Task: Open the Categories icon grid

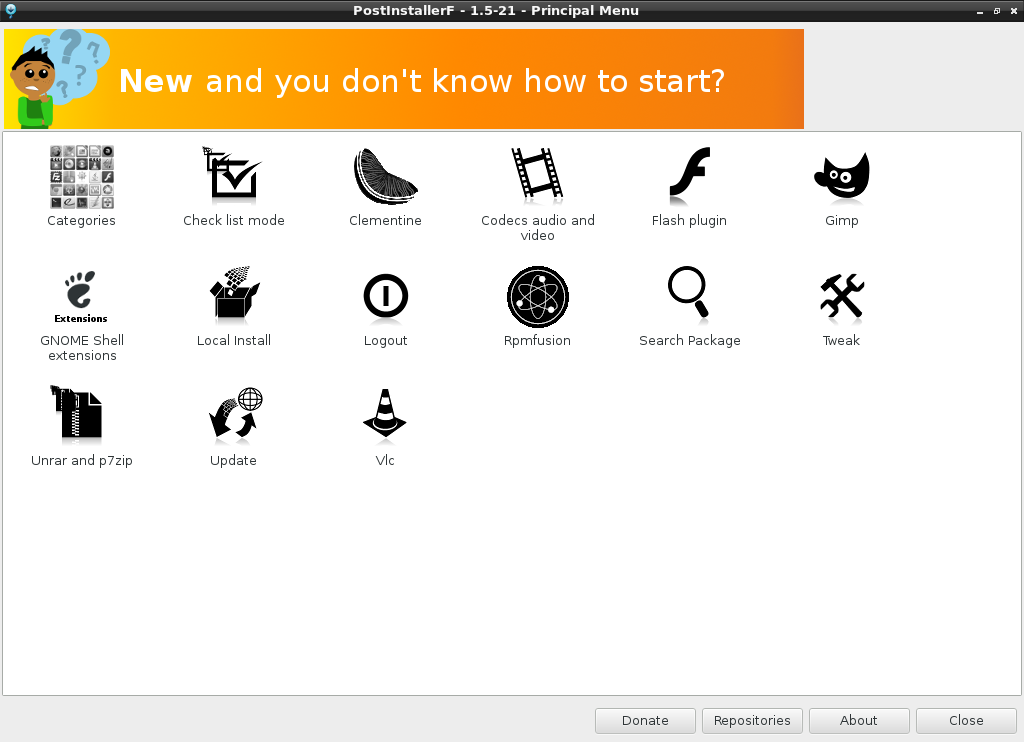Action: [x=82, y=177]
